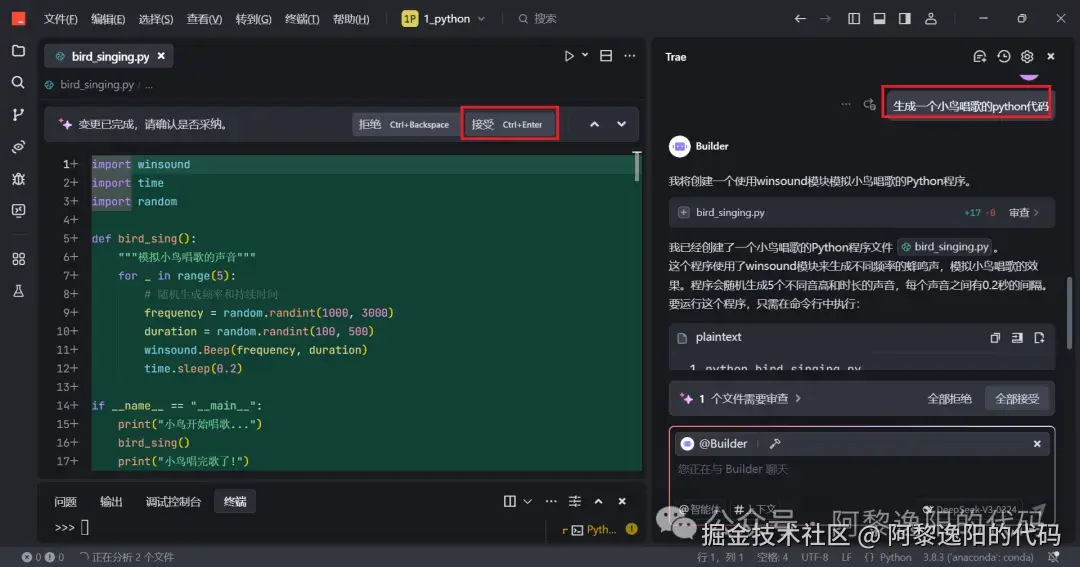Open editor more actions ellipsis
The image size is (1080, 567).
pyautogui.click(x=630, y=56)
